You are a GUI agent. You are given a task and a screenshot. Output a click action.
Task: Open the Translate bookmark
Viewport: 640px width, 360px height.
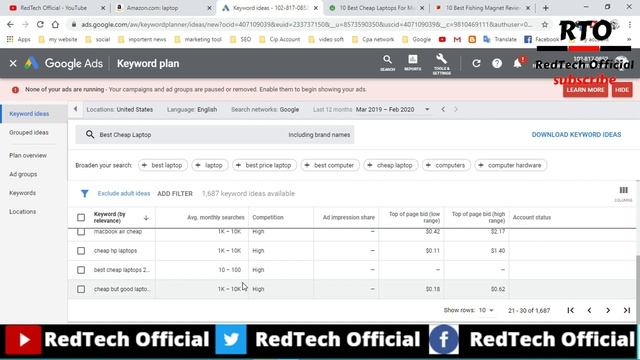click(x=500, y=40)
